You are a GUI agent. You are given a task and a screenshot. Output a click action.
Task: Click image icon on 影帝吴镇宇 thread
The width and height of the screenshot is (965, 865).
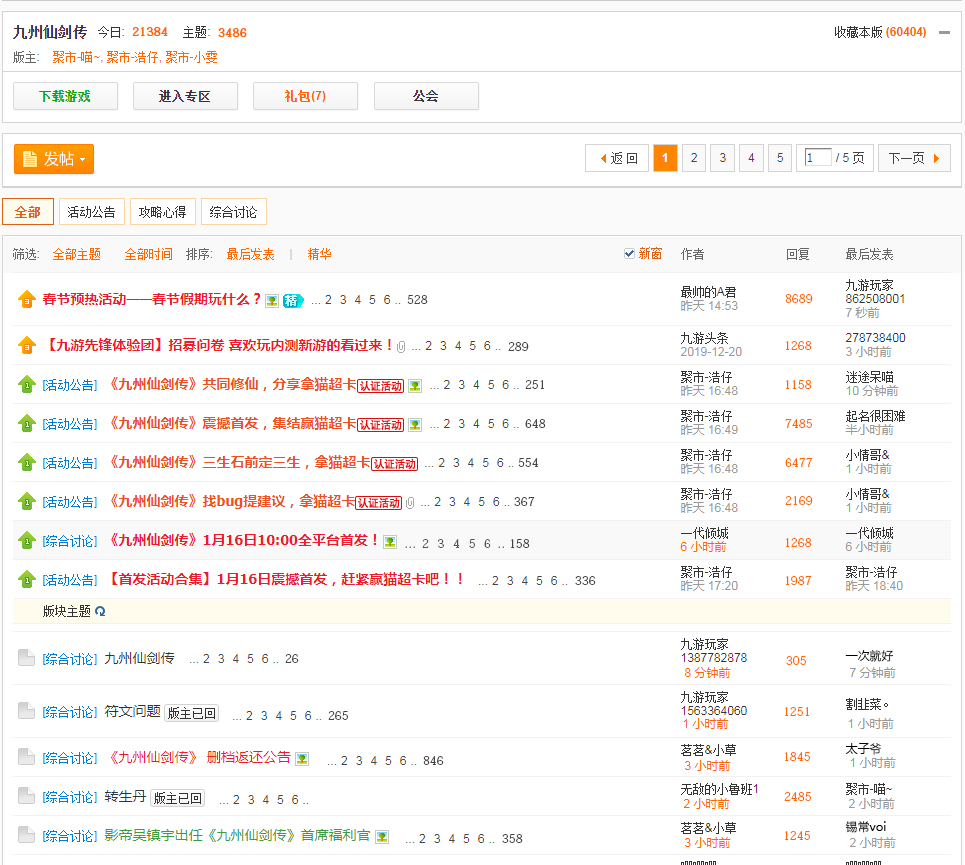click(382, 837)
